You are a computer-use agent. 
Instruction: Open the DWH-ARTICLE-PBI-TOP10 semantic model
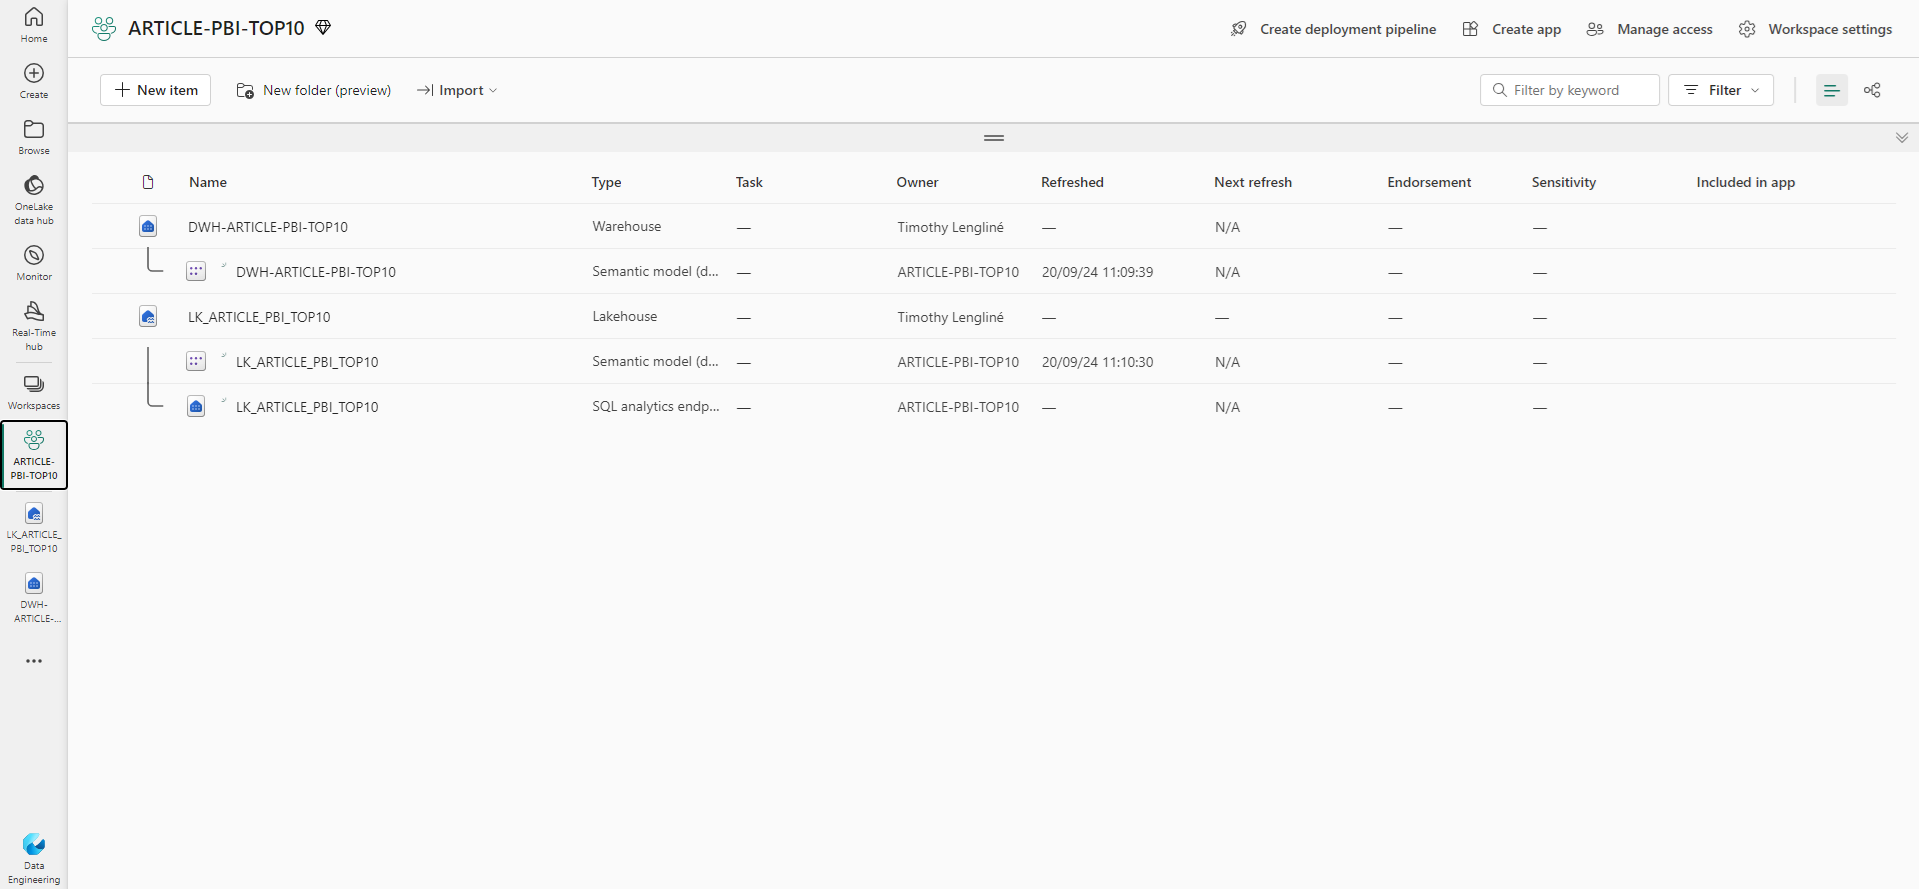coord(316,272)
